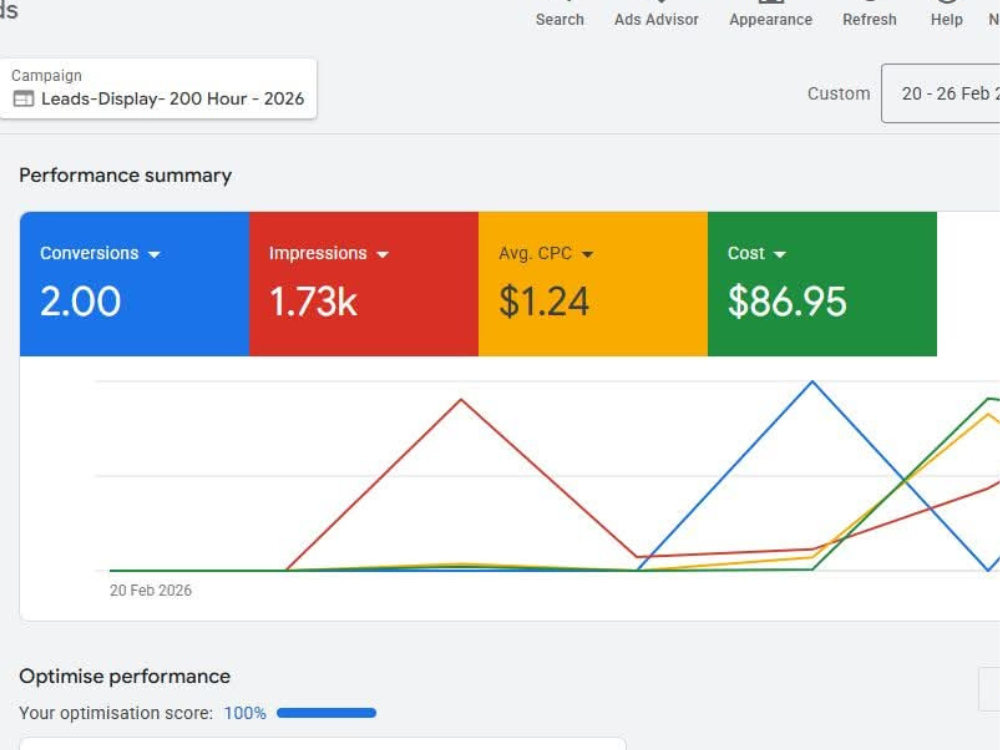Screen dimensions: 1000x750
Task: Click the red impressions peak on chart
Action: coord(461,400)
